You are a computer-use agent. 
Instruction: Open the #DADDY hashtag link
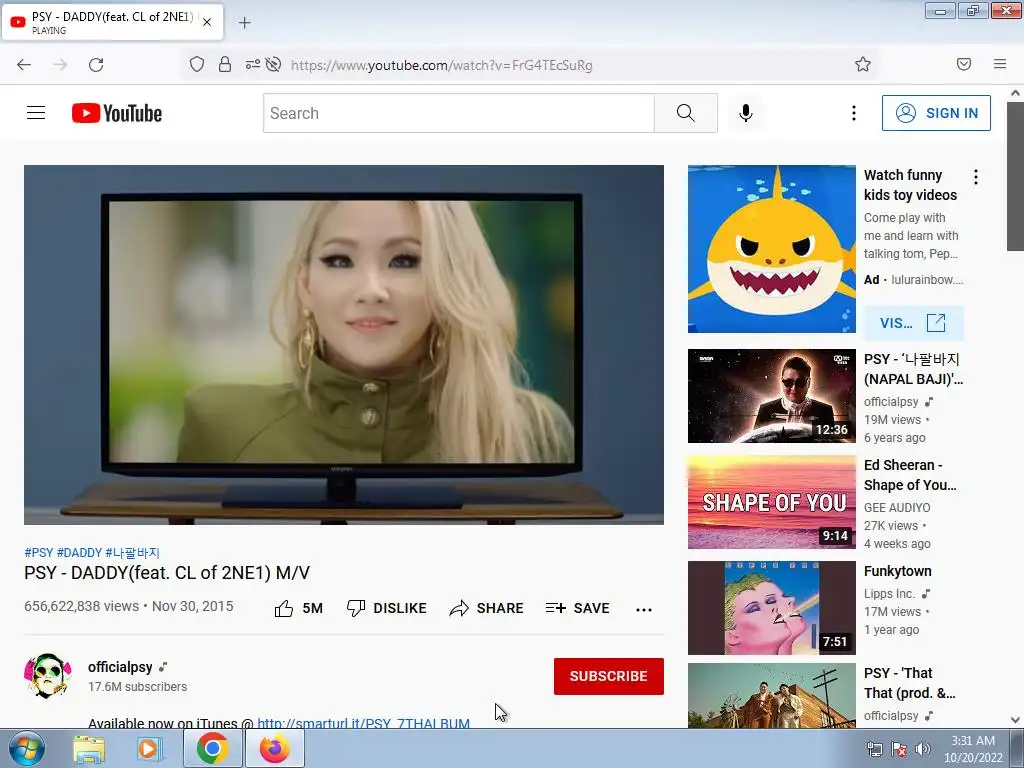pos(79,552)
